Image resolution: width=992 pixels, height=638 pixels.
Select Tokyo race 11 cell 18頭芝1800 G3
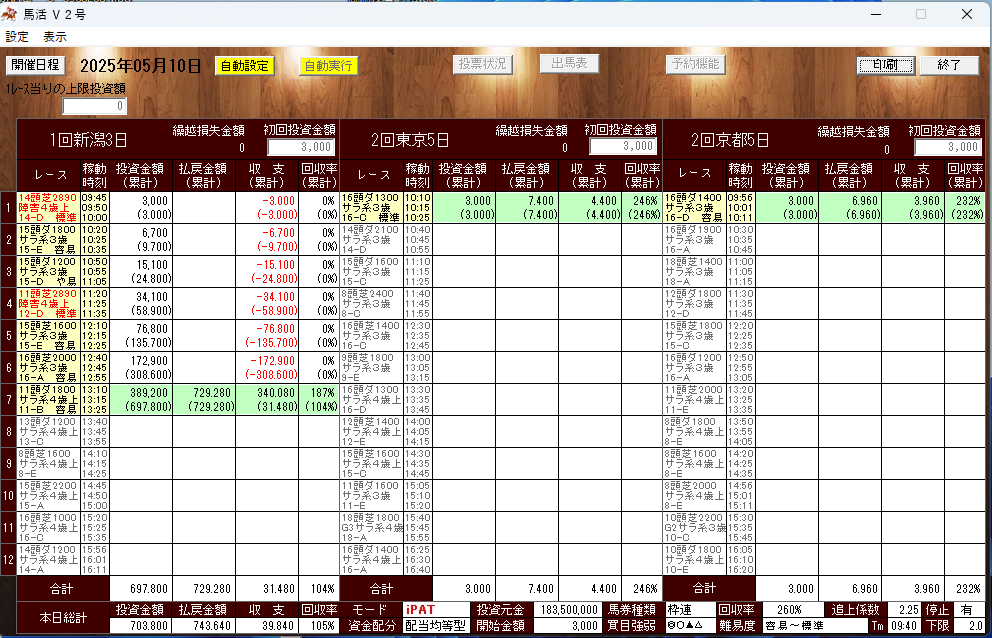coord(371,527)
